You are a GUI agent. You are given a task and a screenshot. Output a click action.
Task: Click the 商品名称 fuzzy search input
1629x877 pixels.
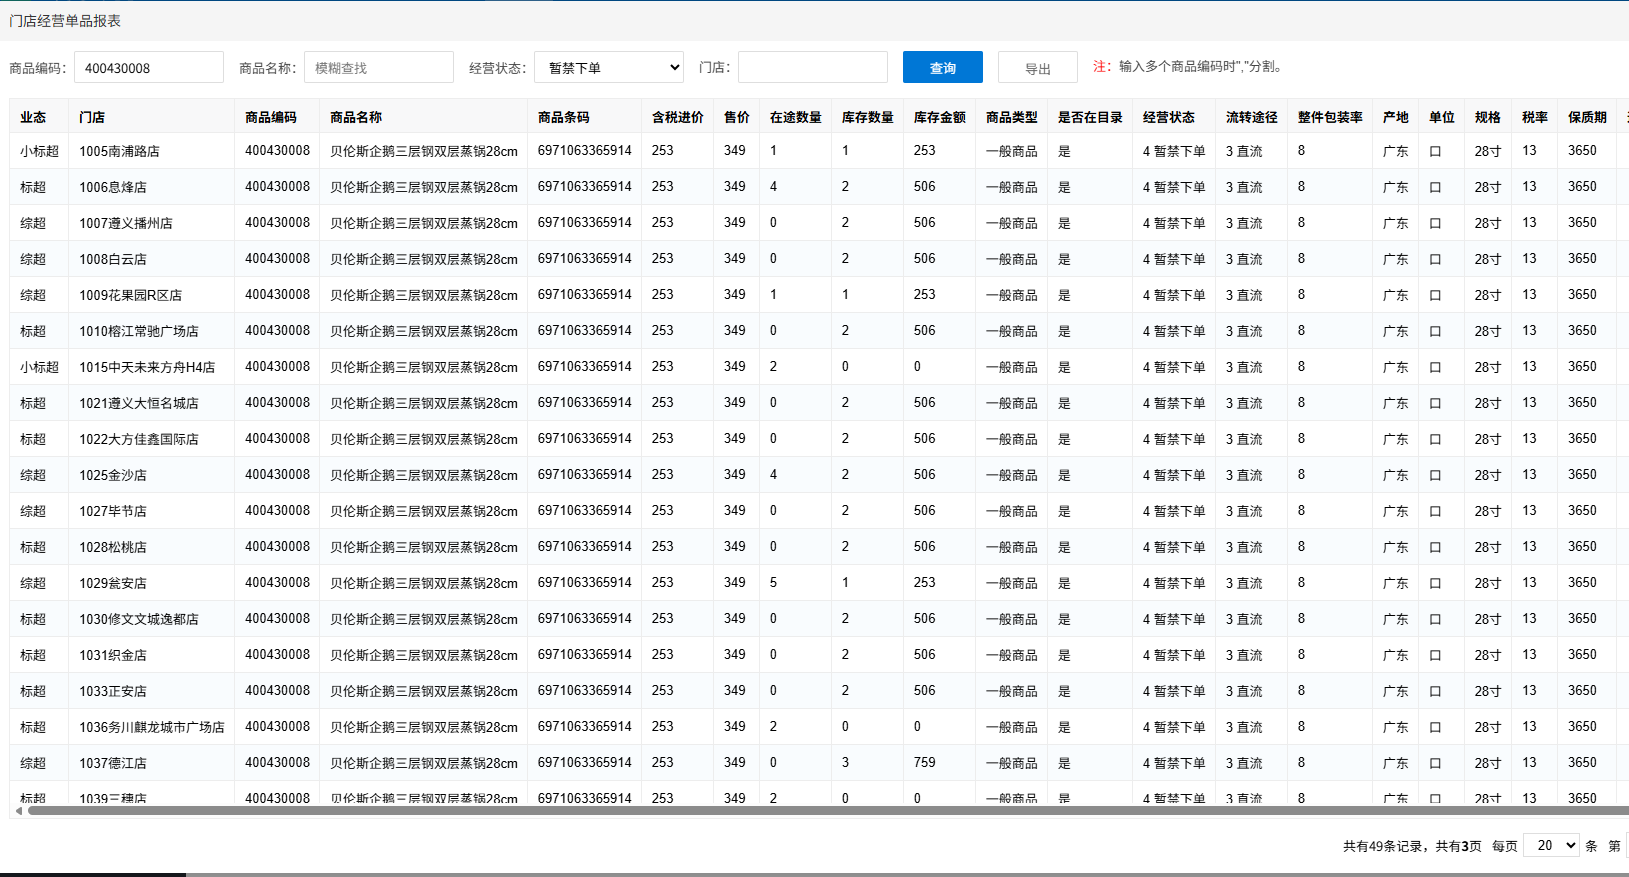pos(378,68)
